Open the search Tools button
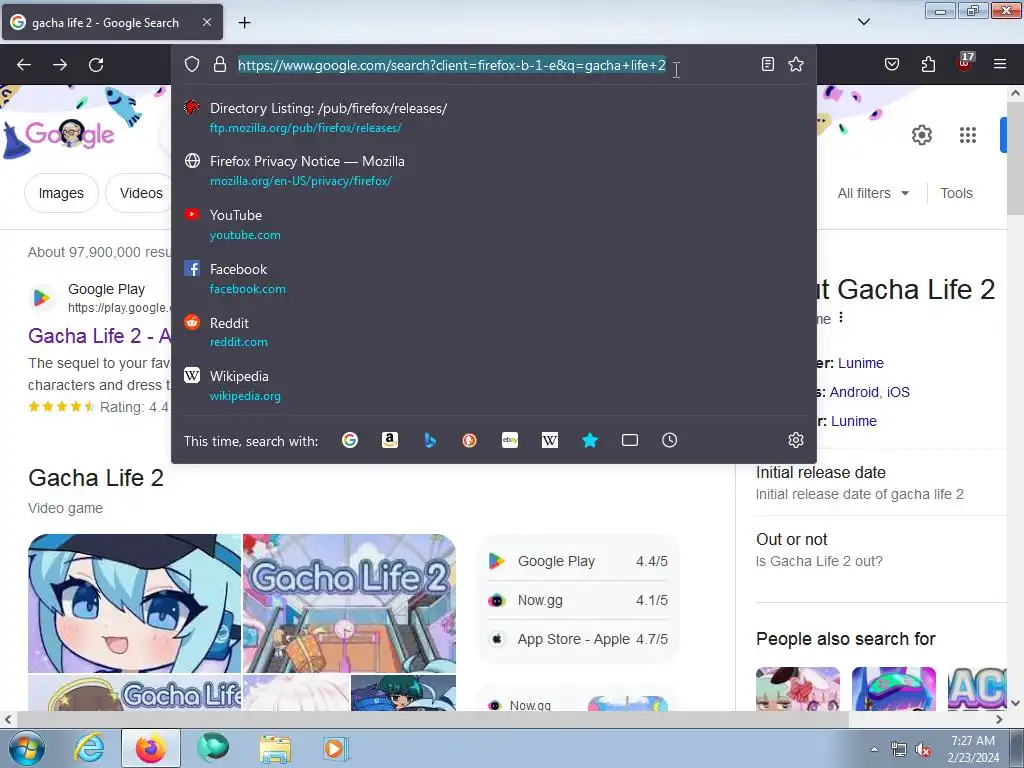 pos(956,193)
